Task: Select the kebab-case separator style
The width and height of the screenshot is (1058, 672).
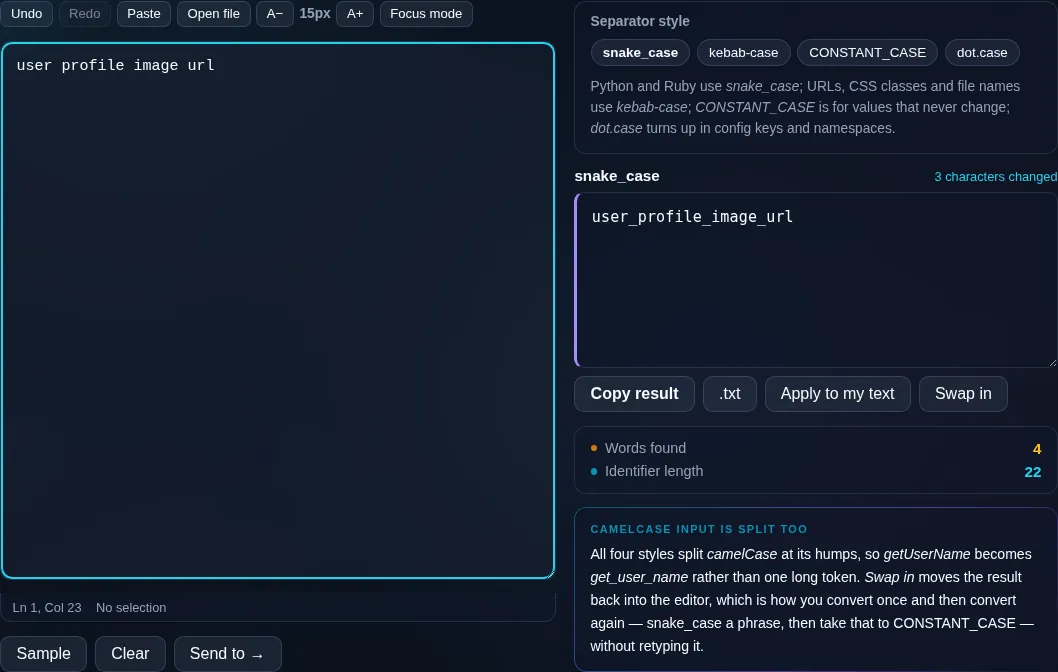Action: click(x=743, y=53)
